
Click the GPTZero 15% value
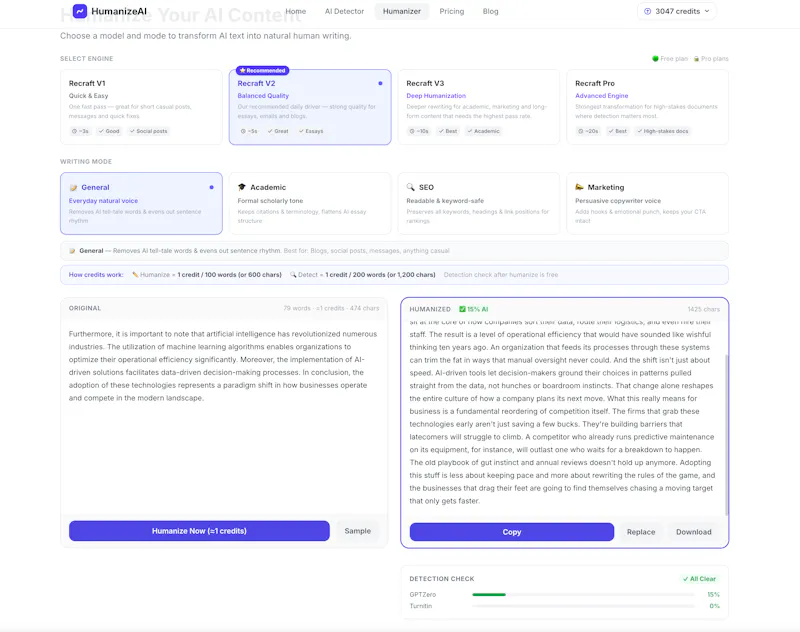click(713, 595)
